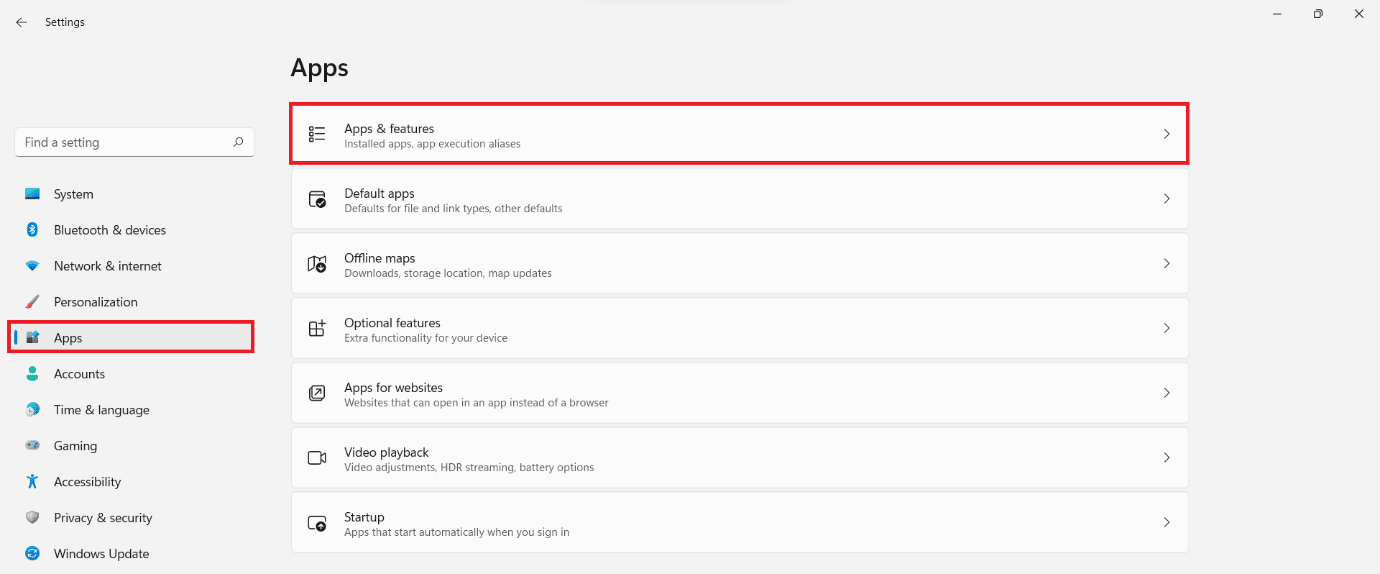Open Apps for websites settings
Image resolution: width=1380 pixels, height=574 pixels.
(393, 388)
